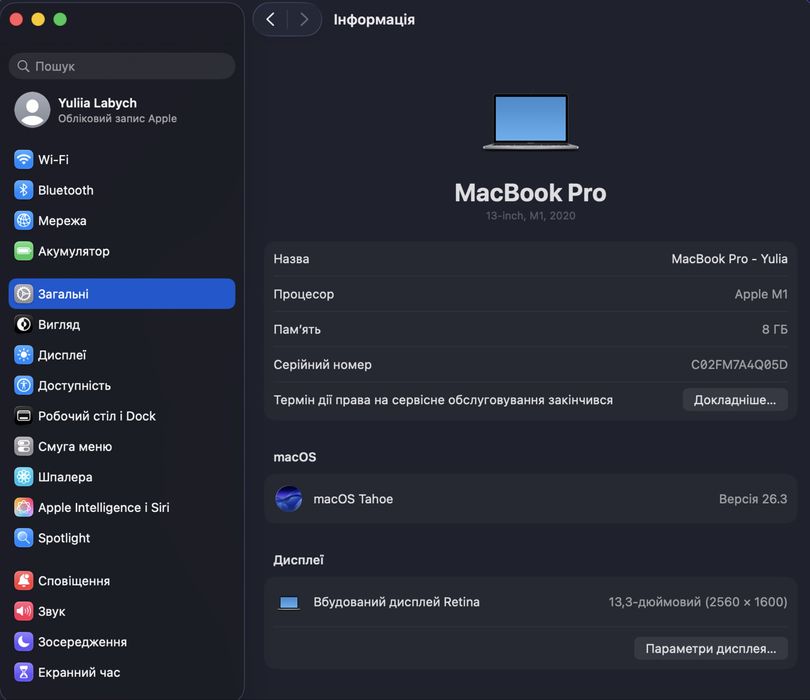810x700 pixels.
Task: Select the Spotlight sidebar label
Action: point(64,538)
